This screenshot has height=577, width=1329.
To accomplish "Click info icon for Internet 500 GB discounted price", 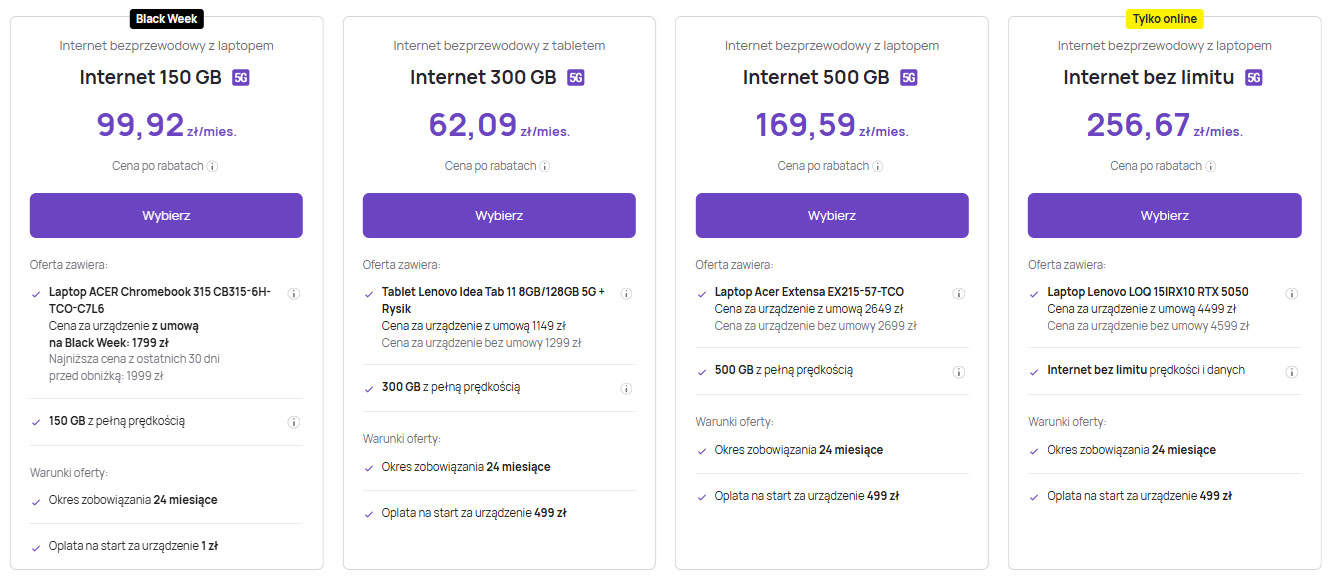I will pyautogui.click(x=878, y=166).
